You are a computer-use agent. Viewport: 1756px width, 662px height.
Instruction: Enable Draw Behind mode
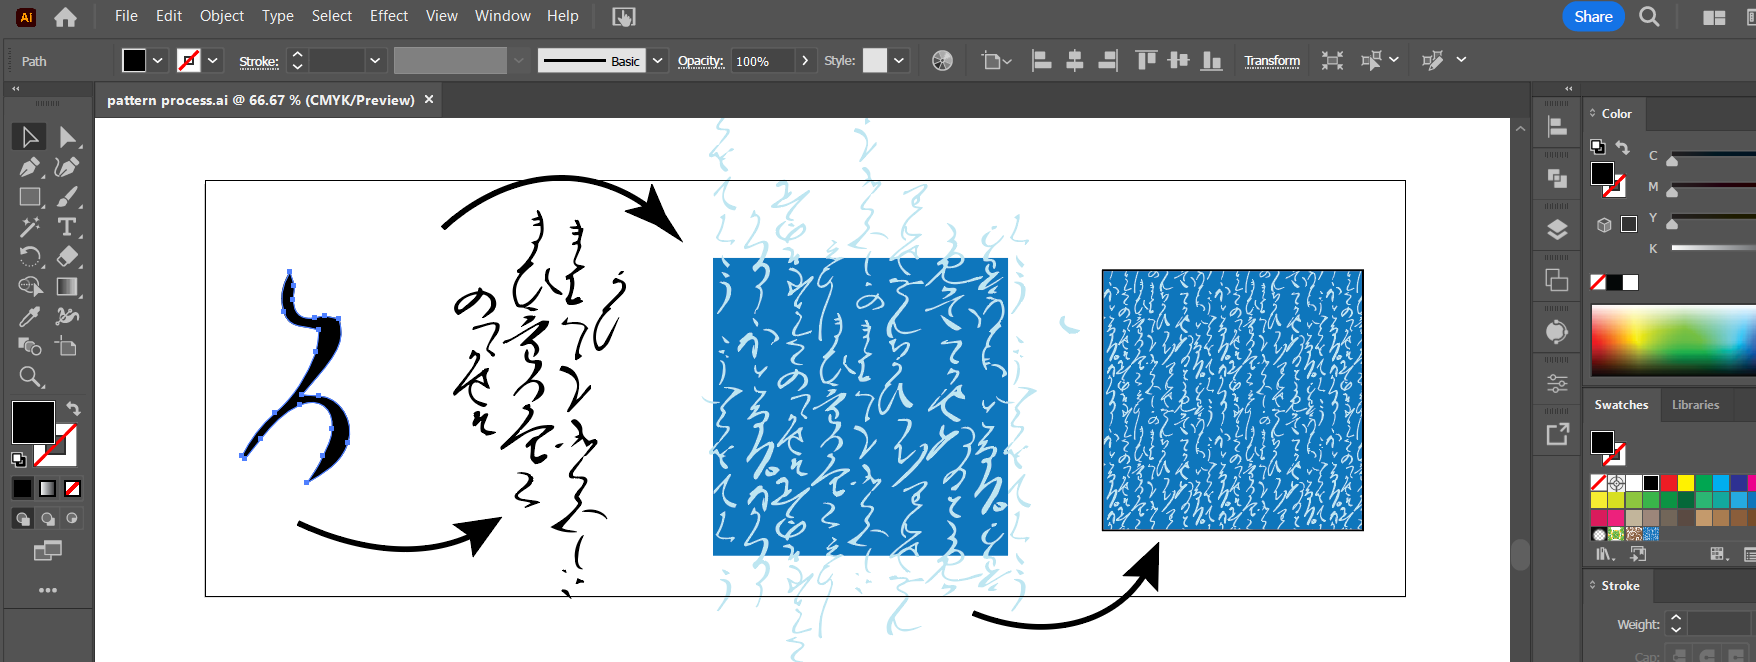point(47,518)
